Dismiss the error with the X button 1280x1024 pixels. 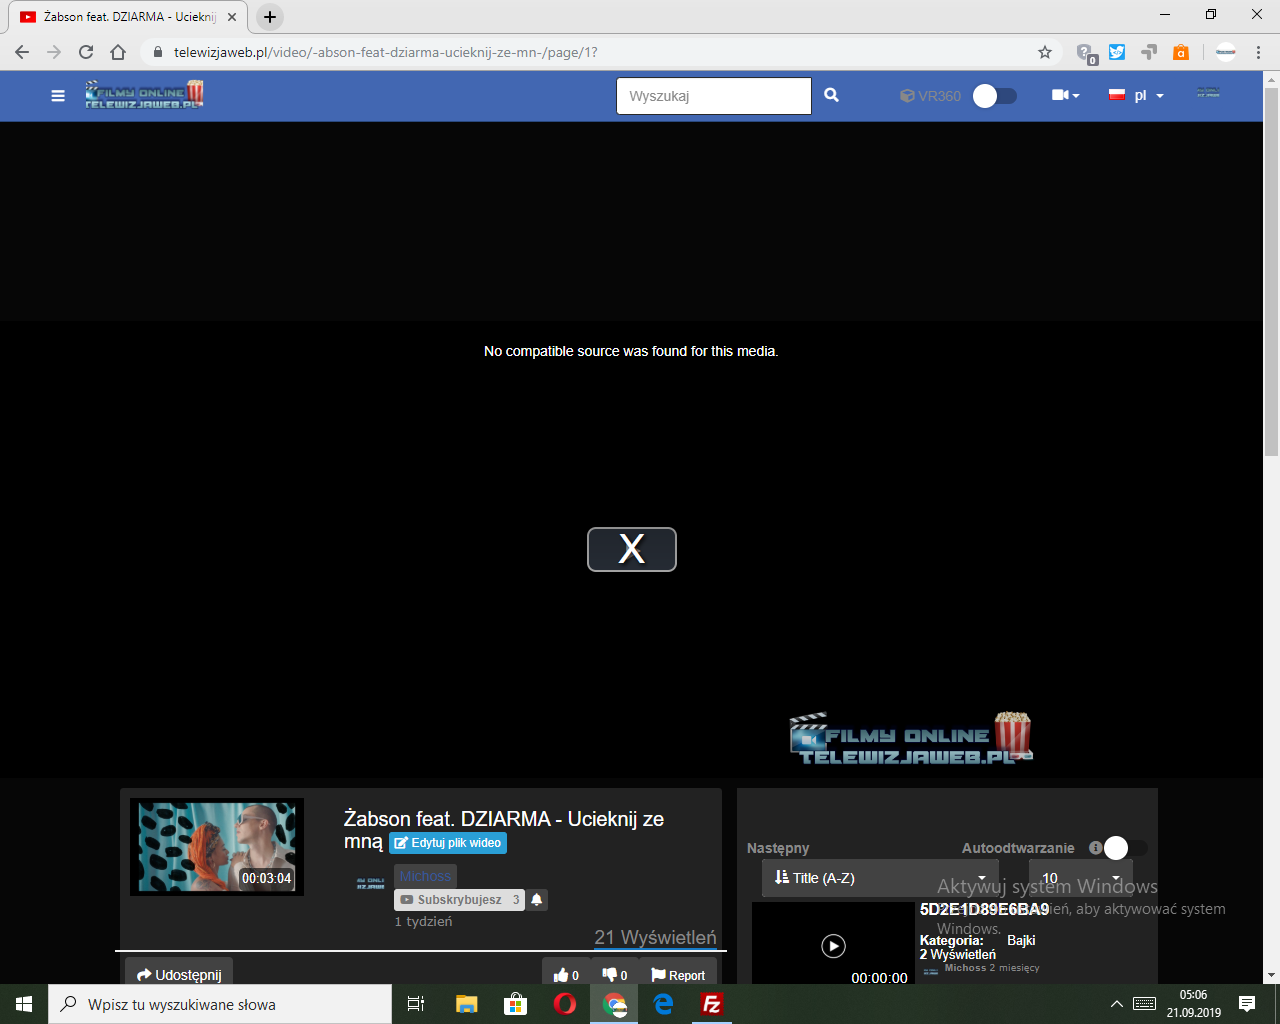click(x=632, y=549)
